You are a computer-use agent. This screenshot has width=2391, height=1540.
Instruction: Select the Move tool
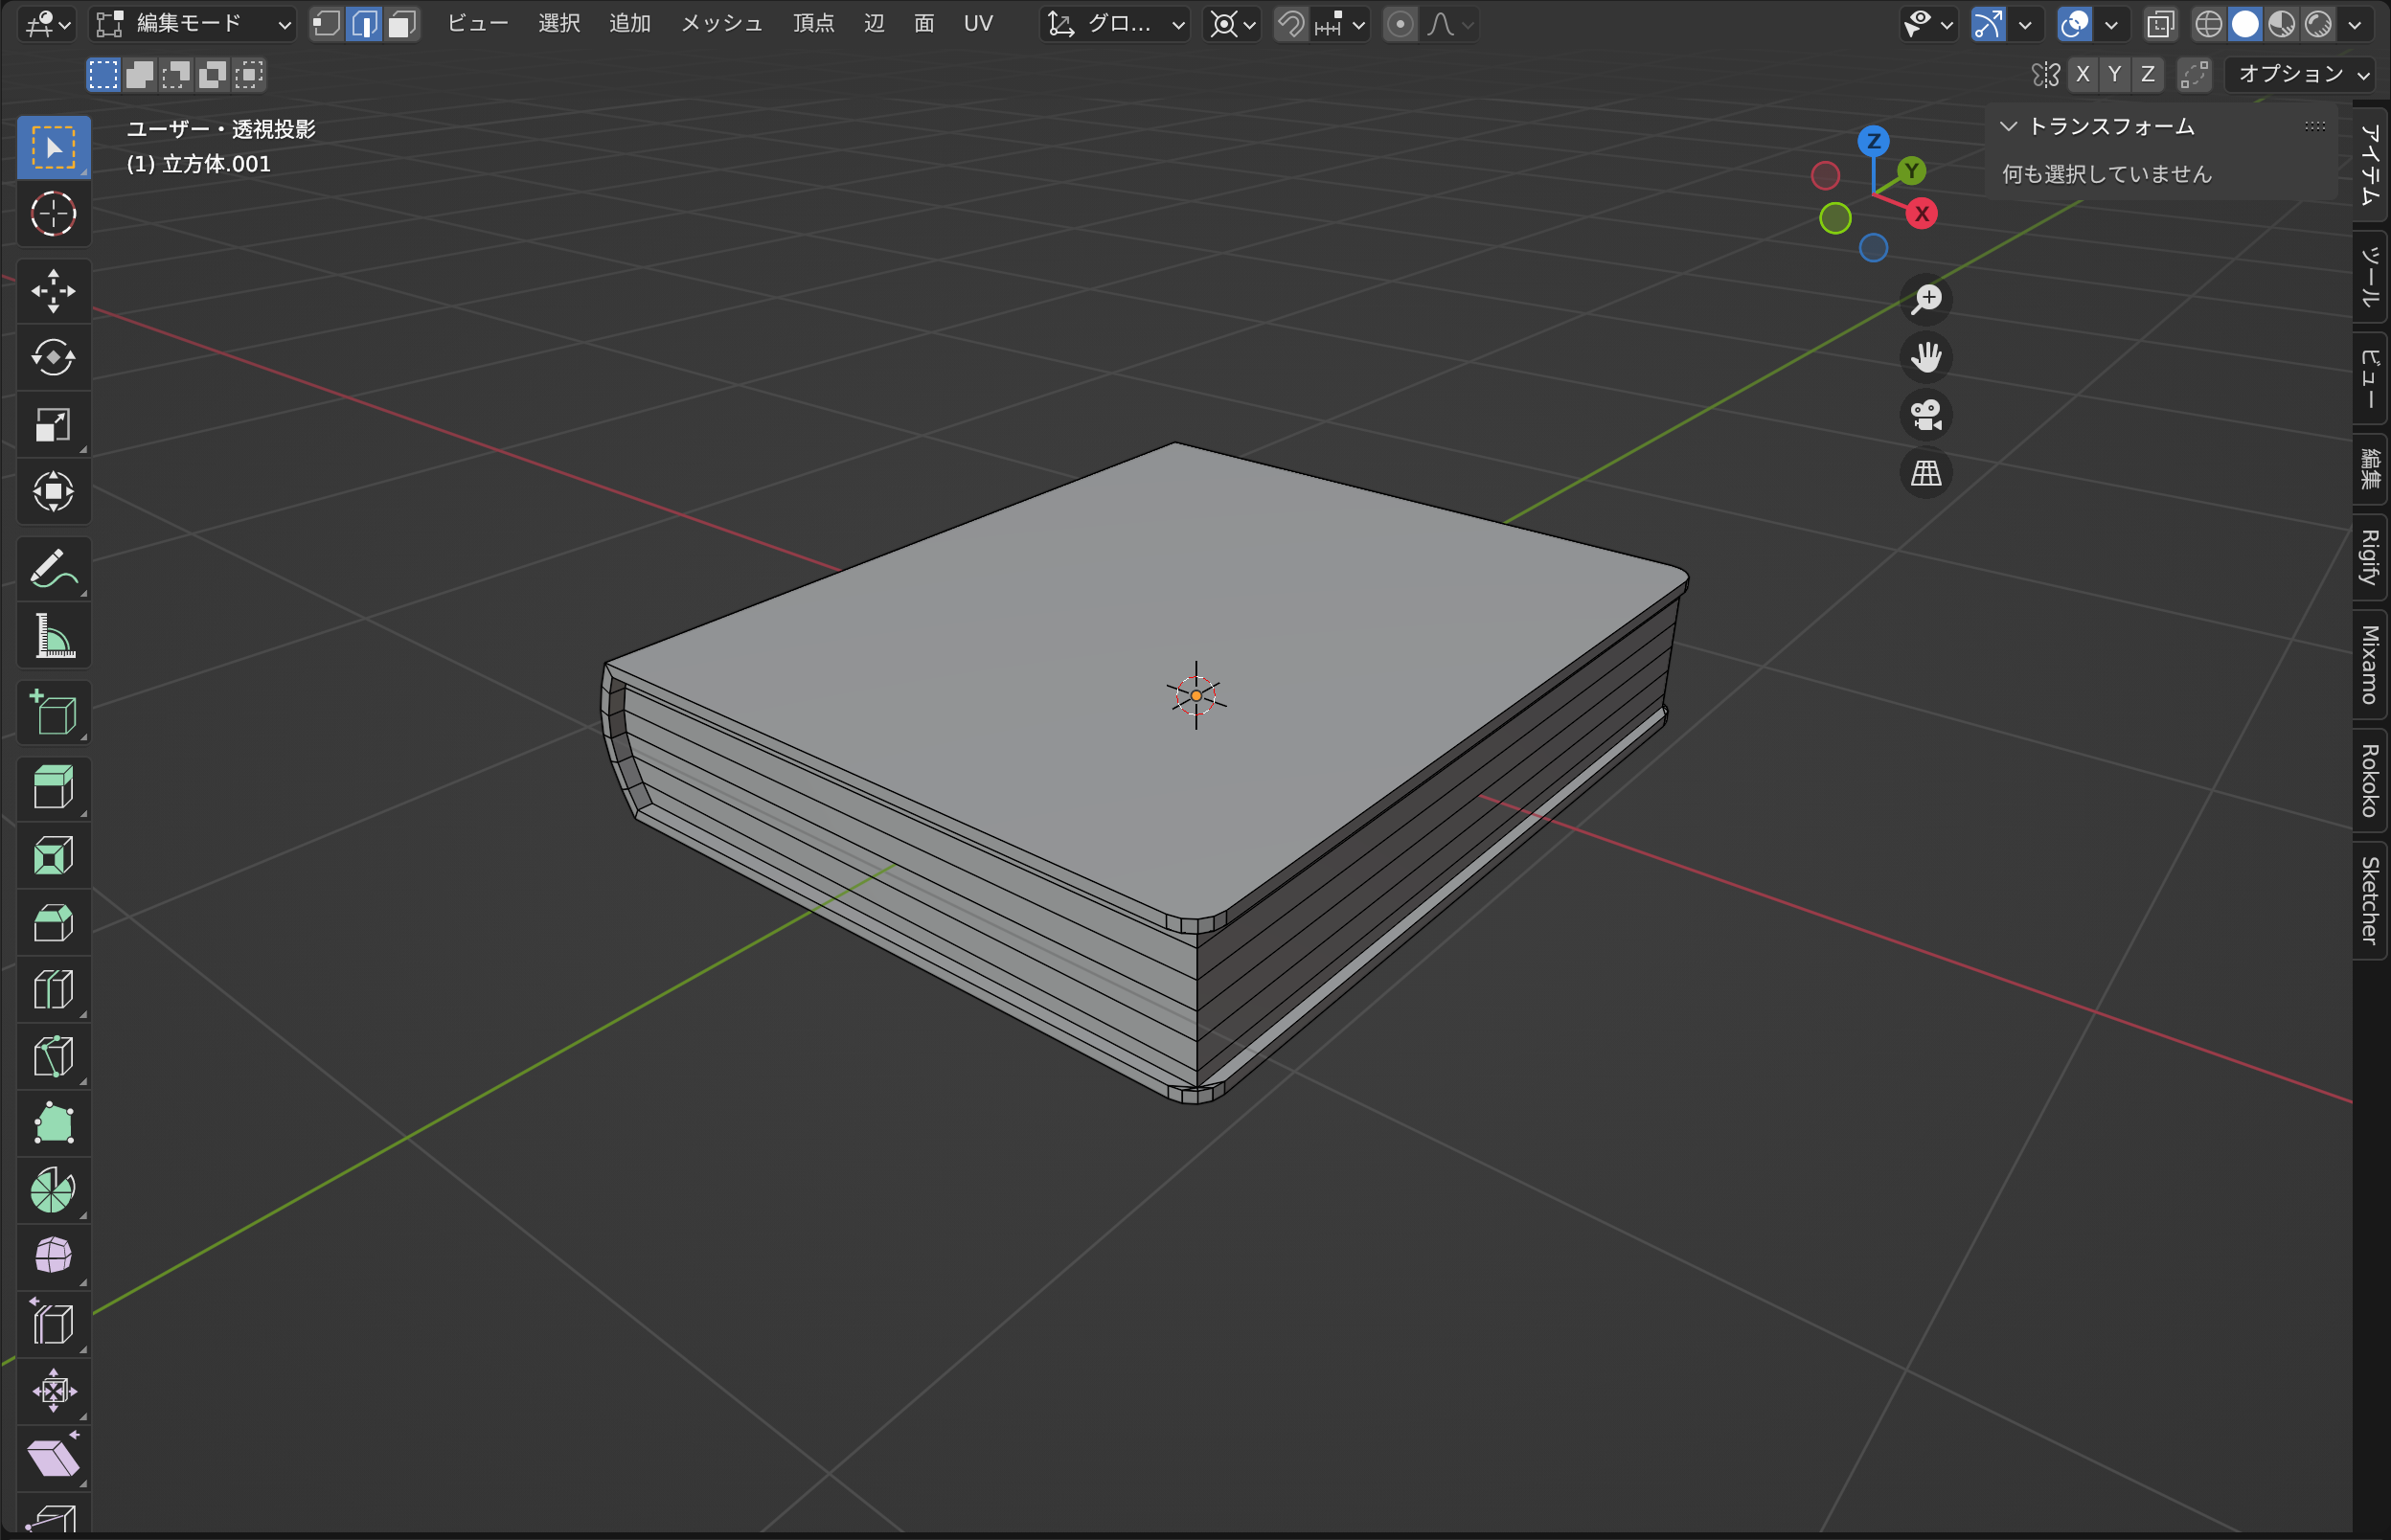(54, 292)
